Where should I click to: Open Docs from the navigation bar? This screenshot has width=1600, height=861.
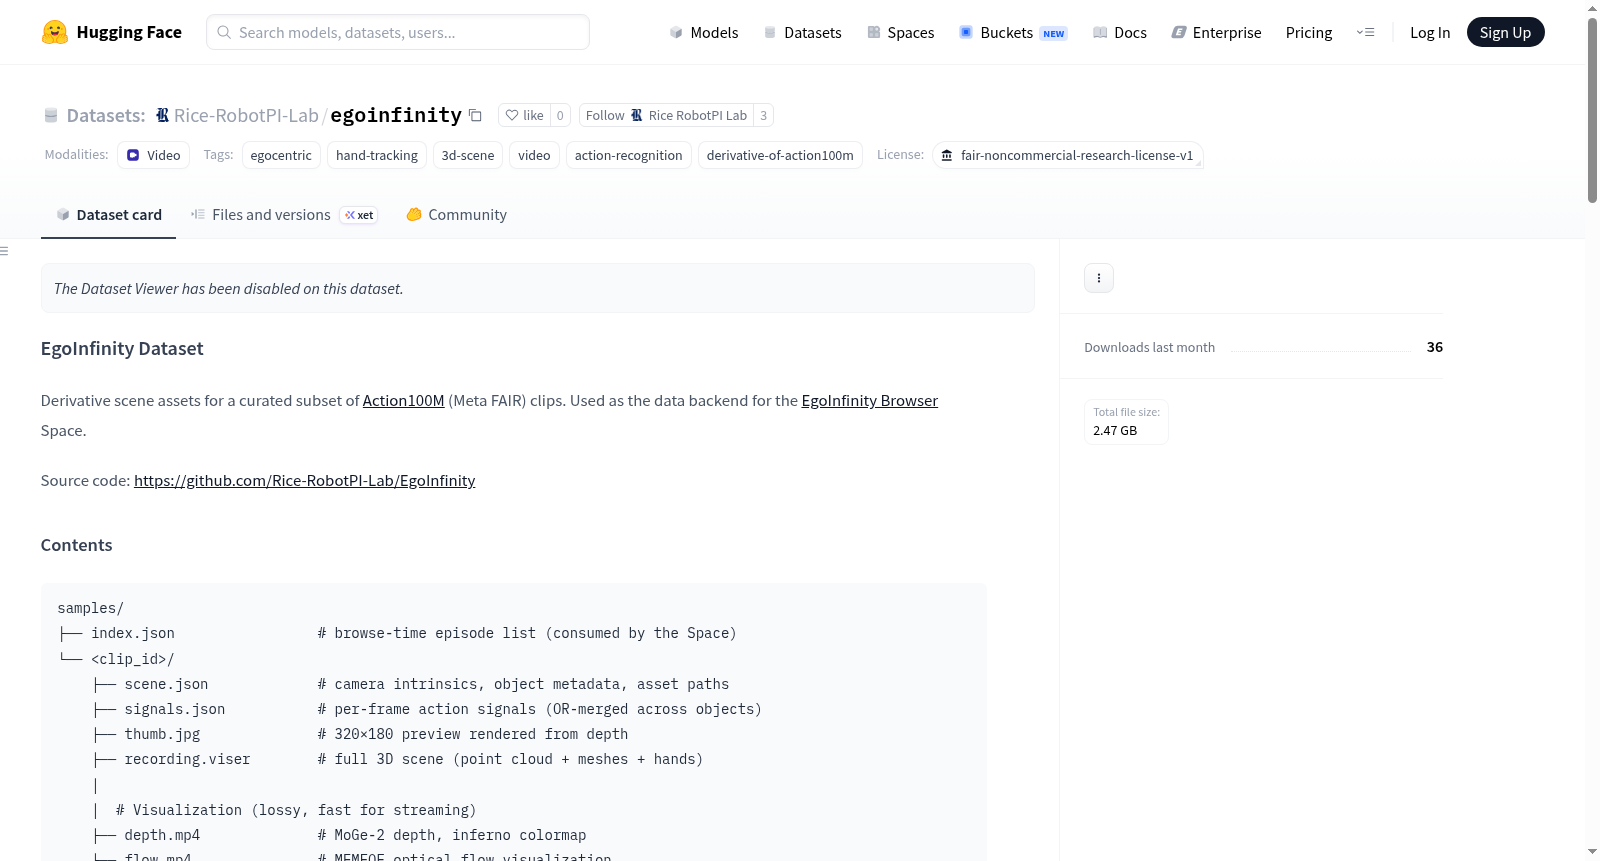[x=1120, y=32]
